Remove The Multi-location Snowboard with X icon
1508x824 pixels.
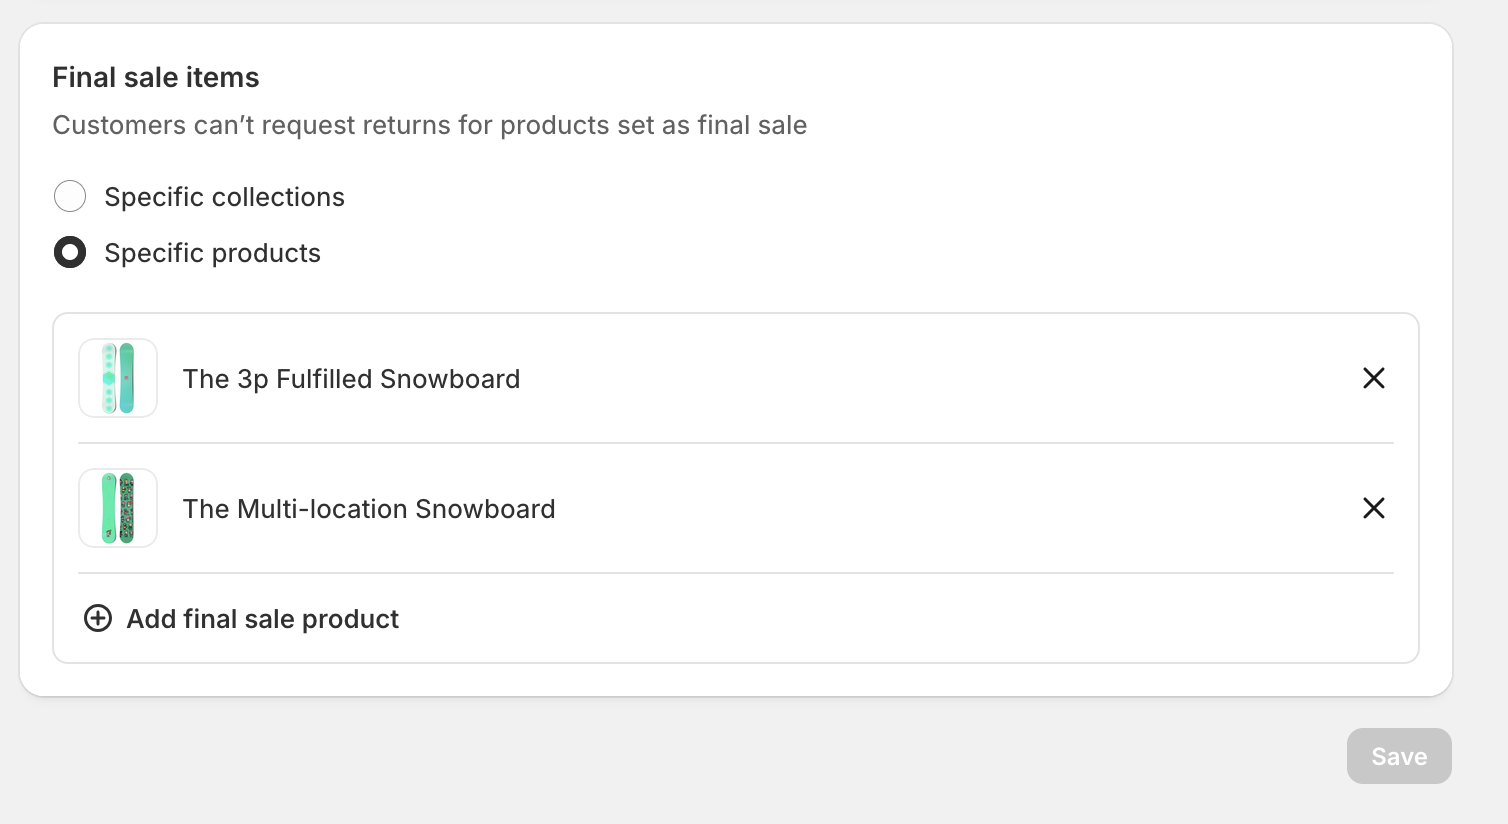click(1374, 508)
